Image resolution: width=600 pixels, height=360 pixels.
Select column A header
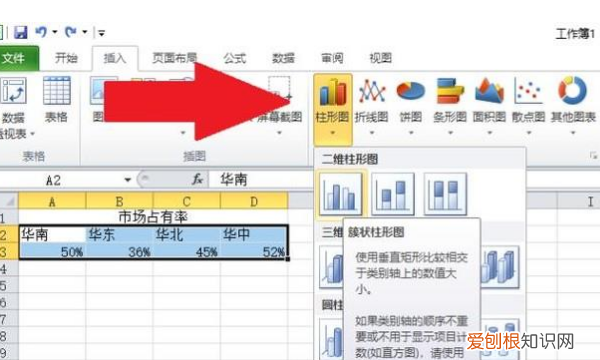pos(52,201)
